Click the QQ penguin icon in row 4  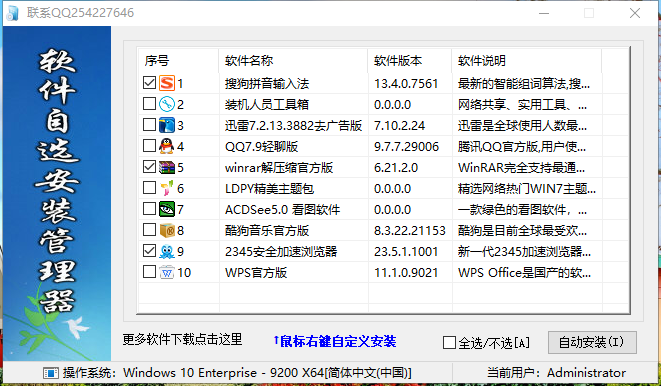(x=167, y=146)
